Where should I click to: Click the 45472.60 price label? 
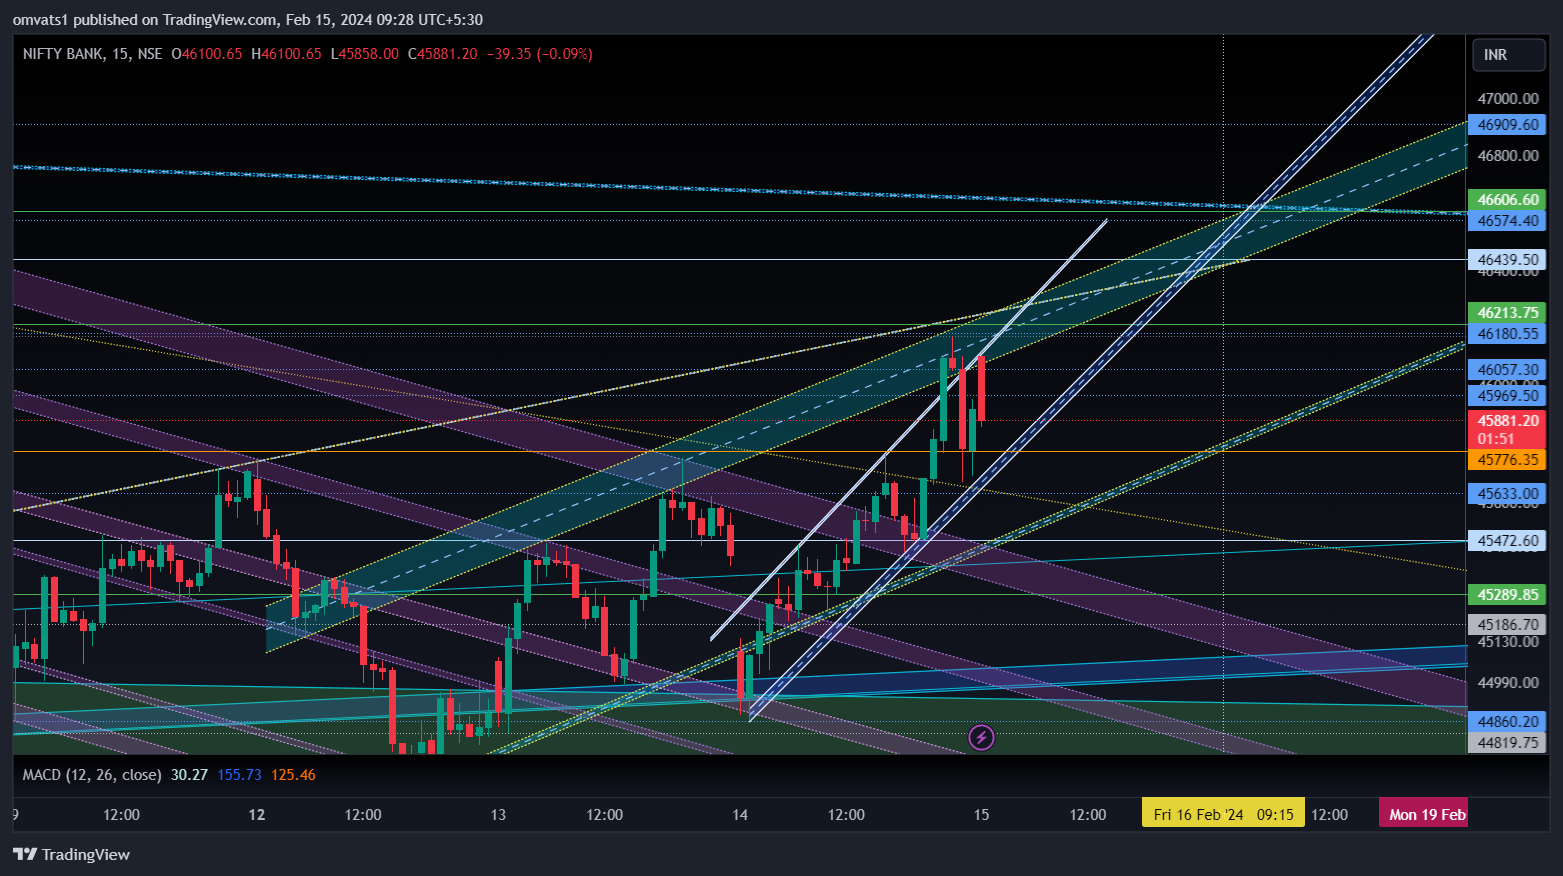[1507, 541]
